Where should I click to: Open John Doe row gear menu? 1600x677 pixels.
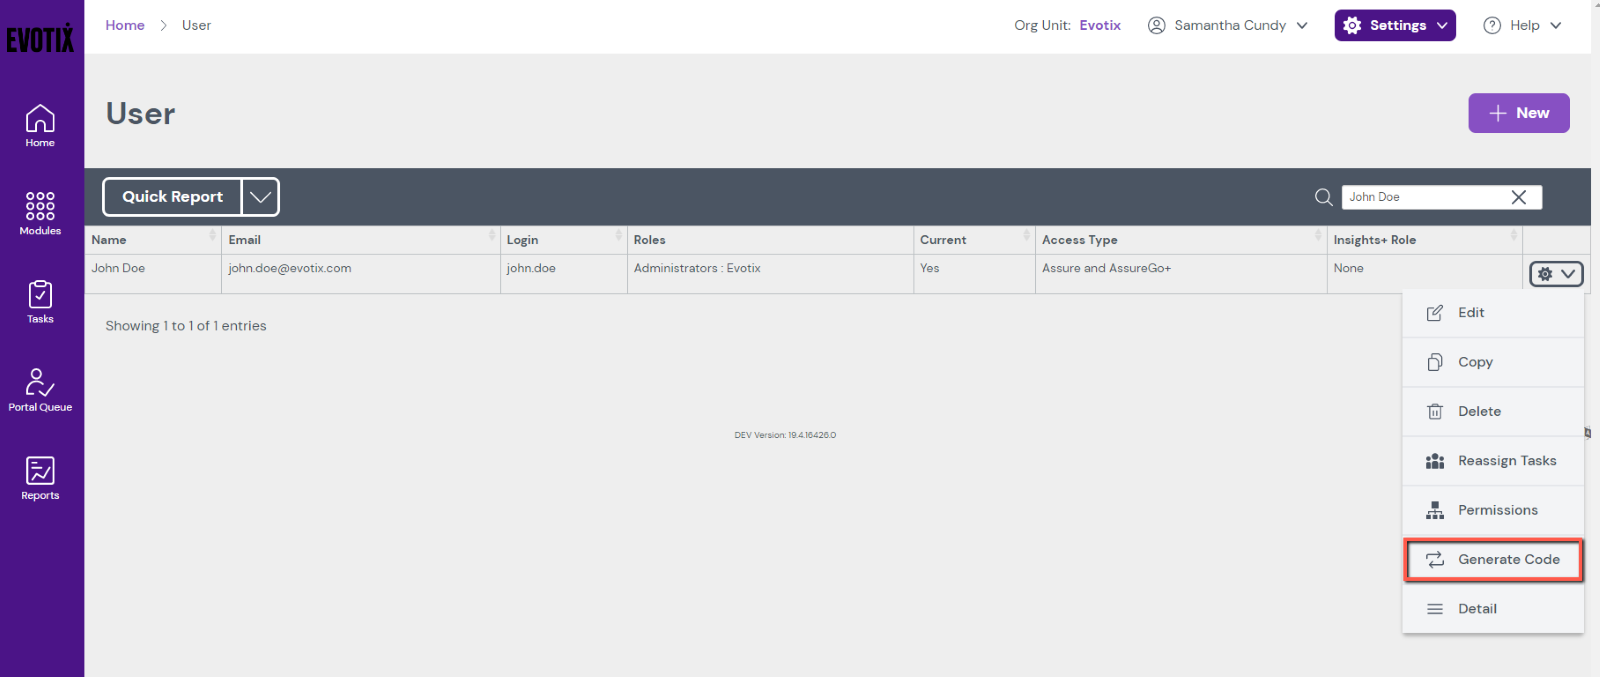(x=1556, y=274)
